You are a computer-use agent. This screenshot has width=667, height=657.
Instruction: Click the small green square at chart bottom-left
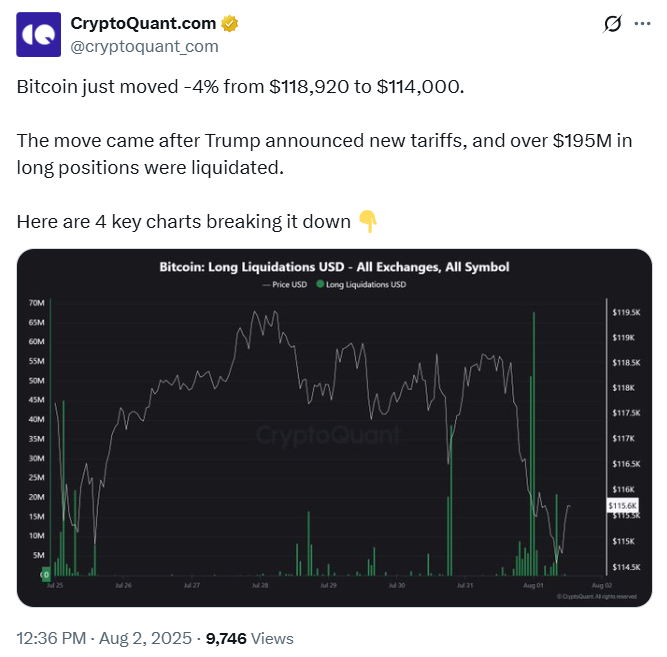point(44,574)
